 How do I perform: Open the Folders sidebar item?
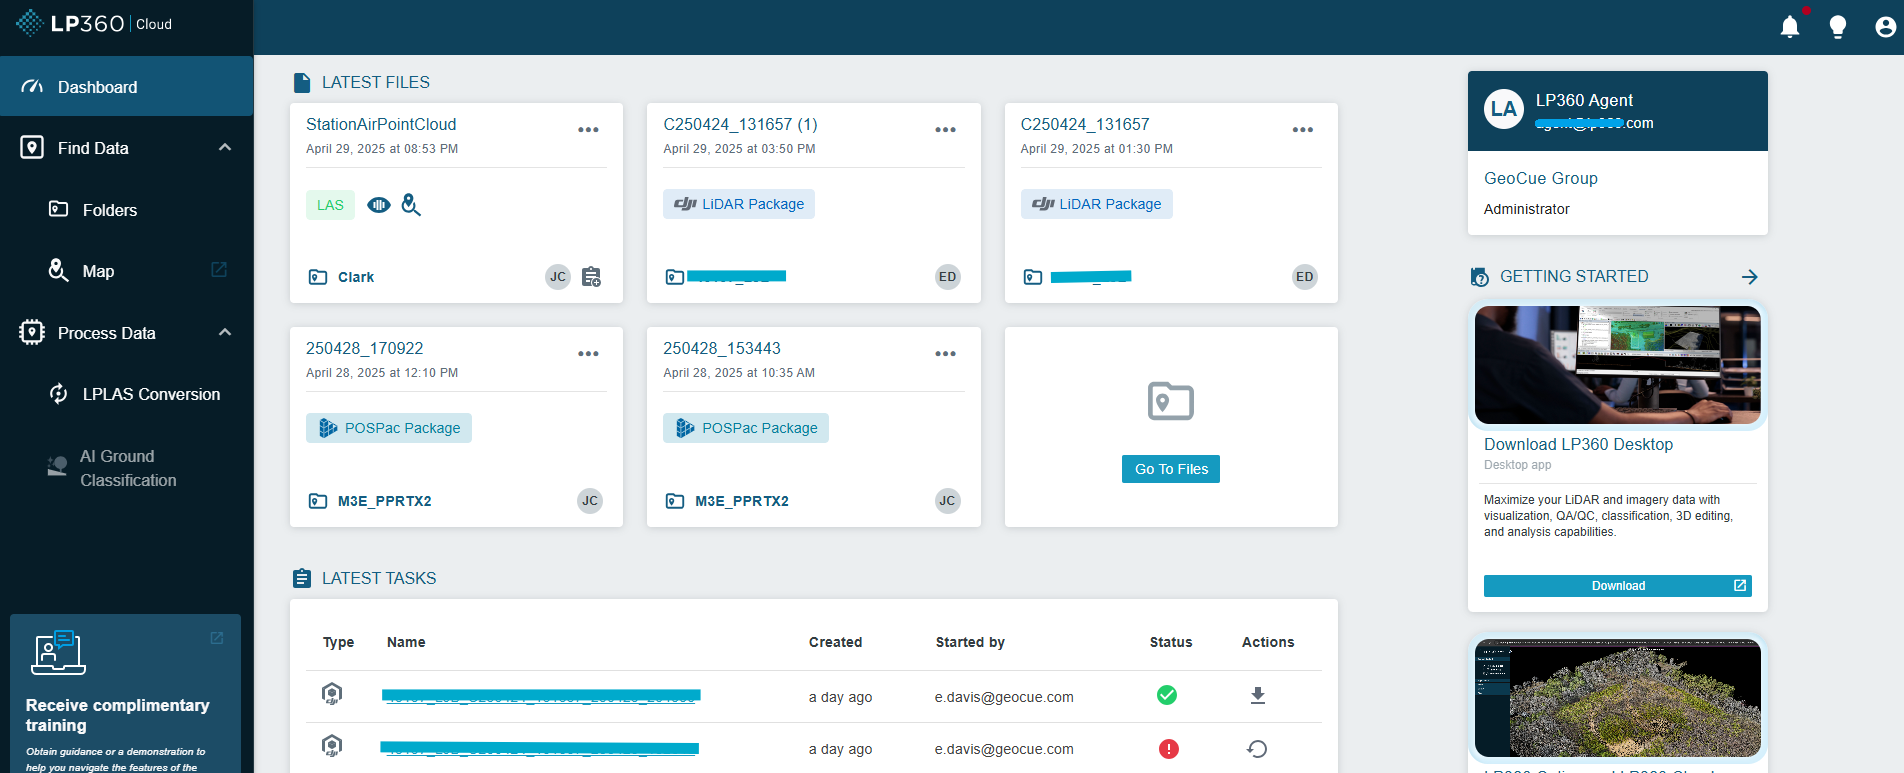pyautogui.click(x=109, y=210)
